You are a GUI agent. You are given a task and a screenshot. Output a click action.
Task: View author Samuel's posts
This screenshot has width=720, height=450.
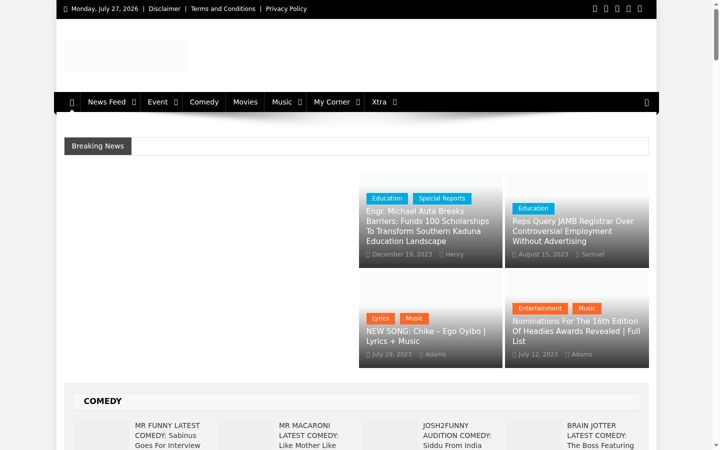(x=592, y=254)
